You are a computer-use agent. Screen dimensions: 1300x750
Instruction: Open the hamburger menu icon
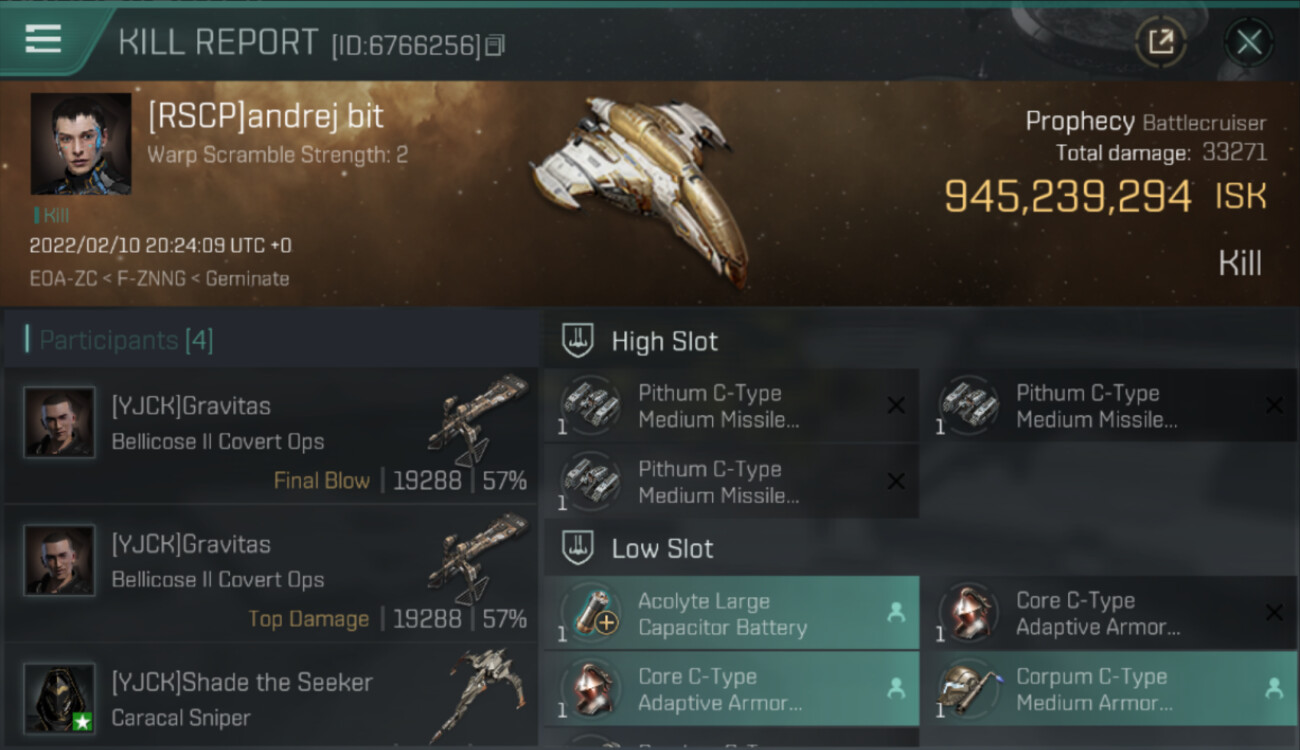coord(43,38)
